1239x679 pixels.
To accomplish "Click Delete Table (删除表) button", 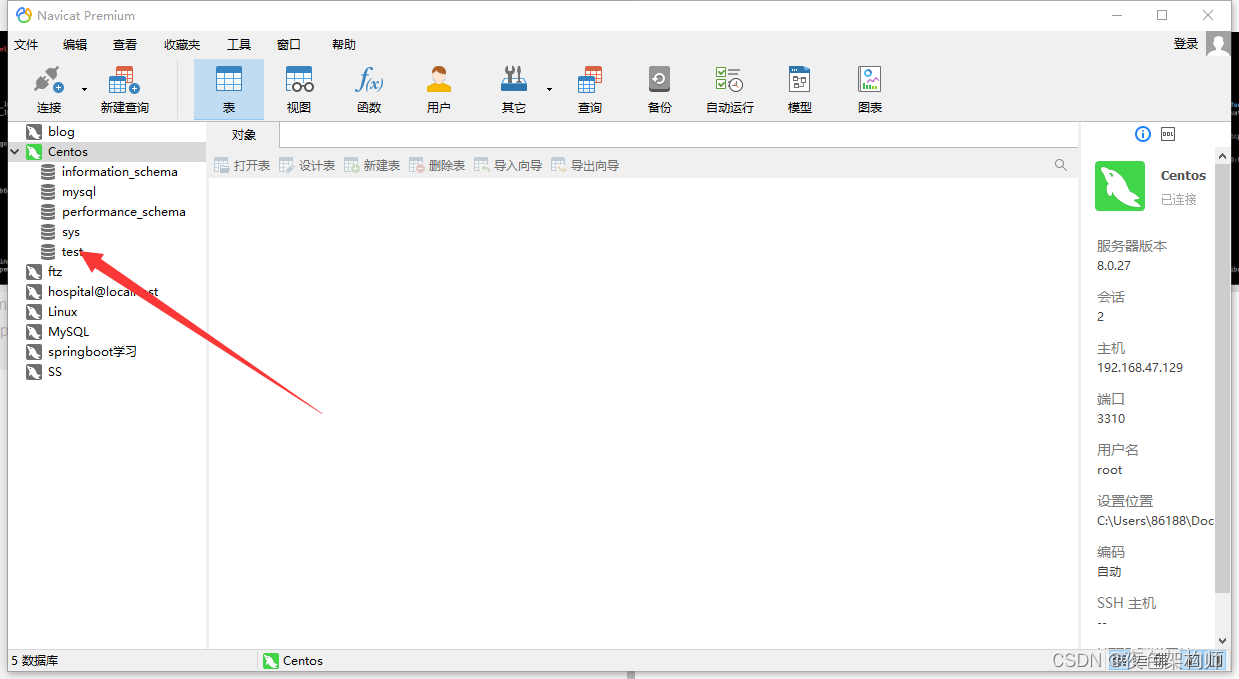I will (437, 165).
